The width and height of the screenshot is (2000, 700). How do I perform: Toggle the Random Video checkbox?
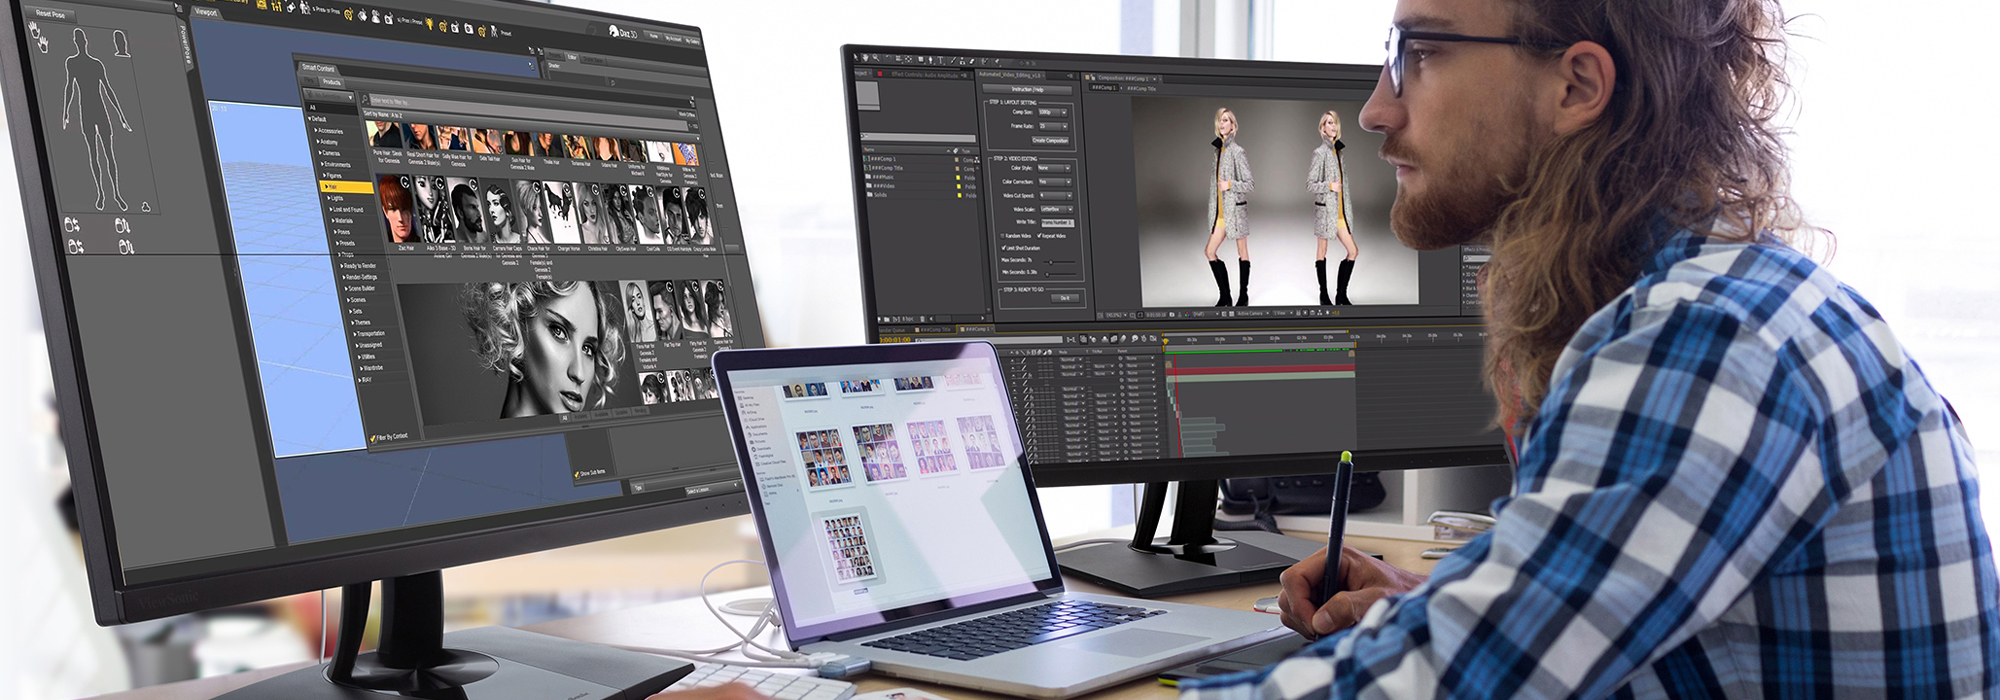pos(1002,236)
